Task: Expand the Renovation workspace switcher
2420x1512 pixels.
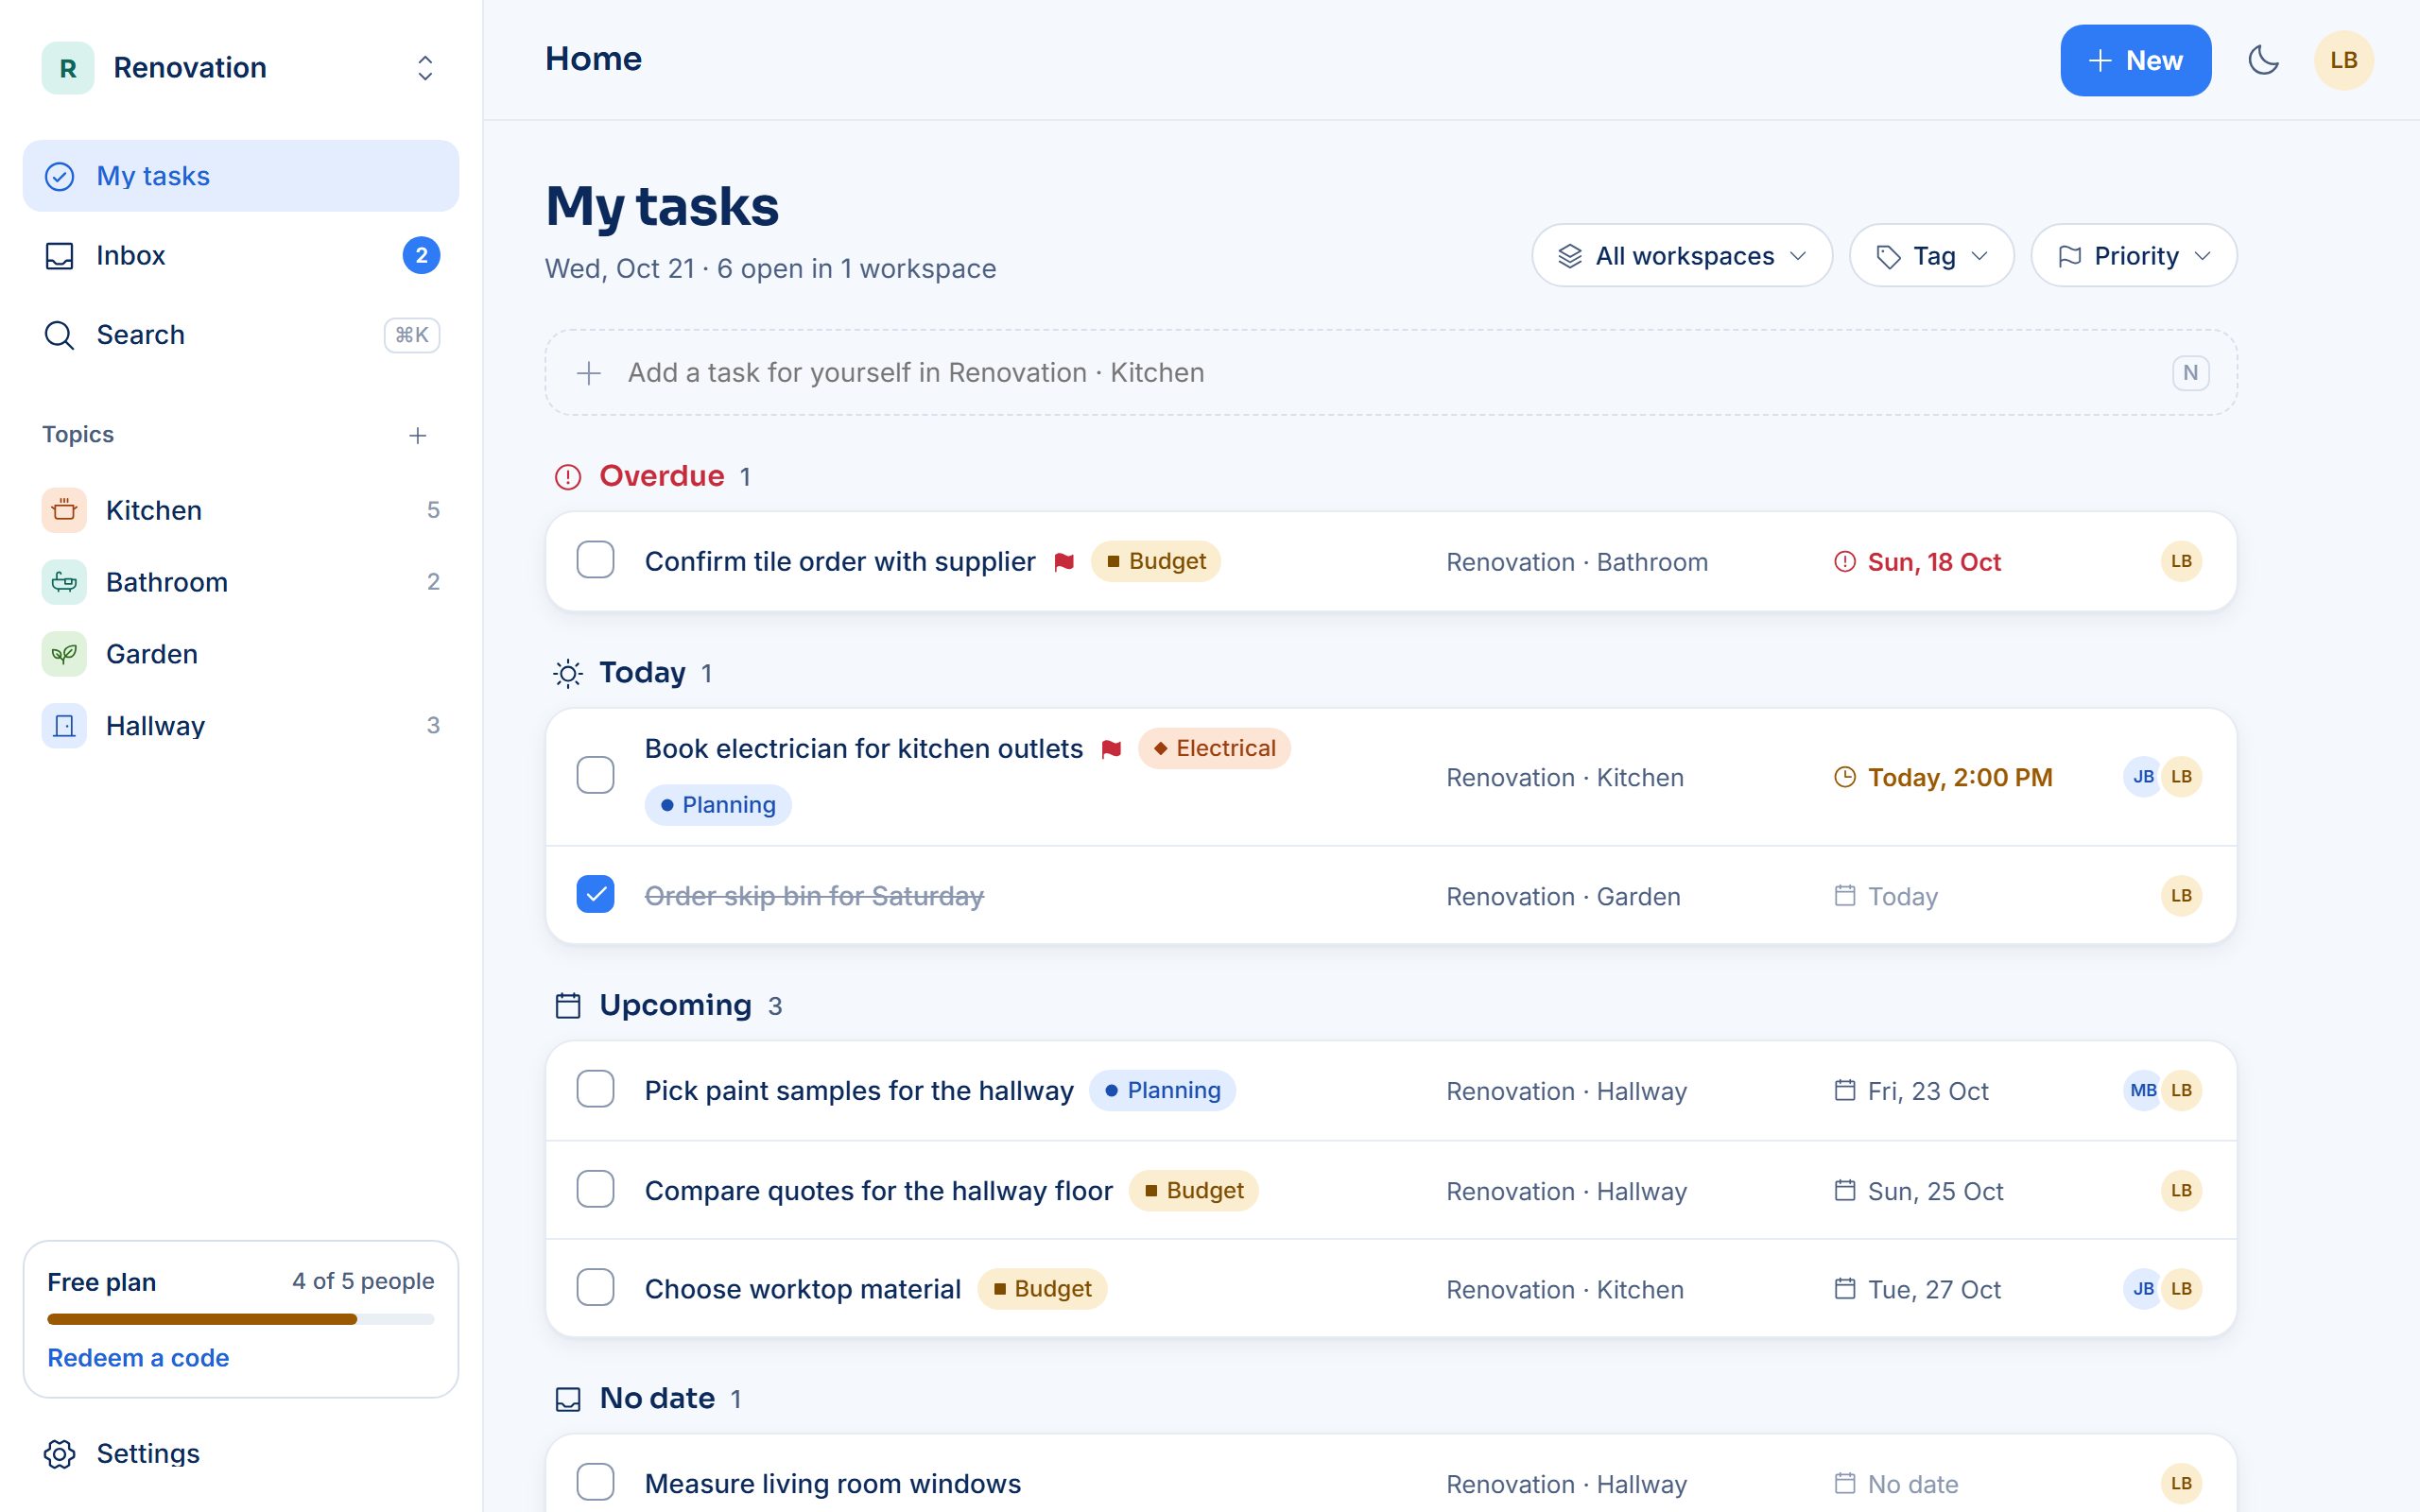Action: coord(425,68)
